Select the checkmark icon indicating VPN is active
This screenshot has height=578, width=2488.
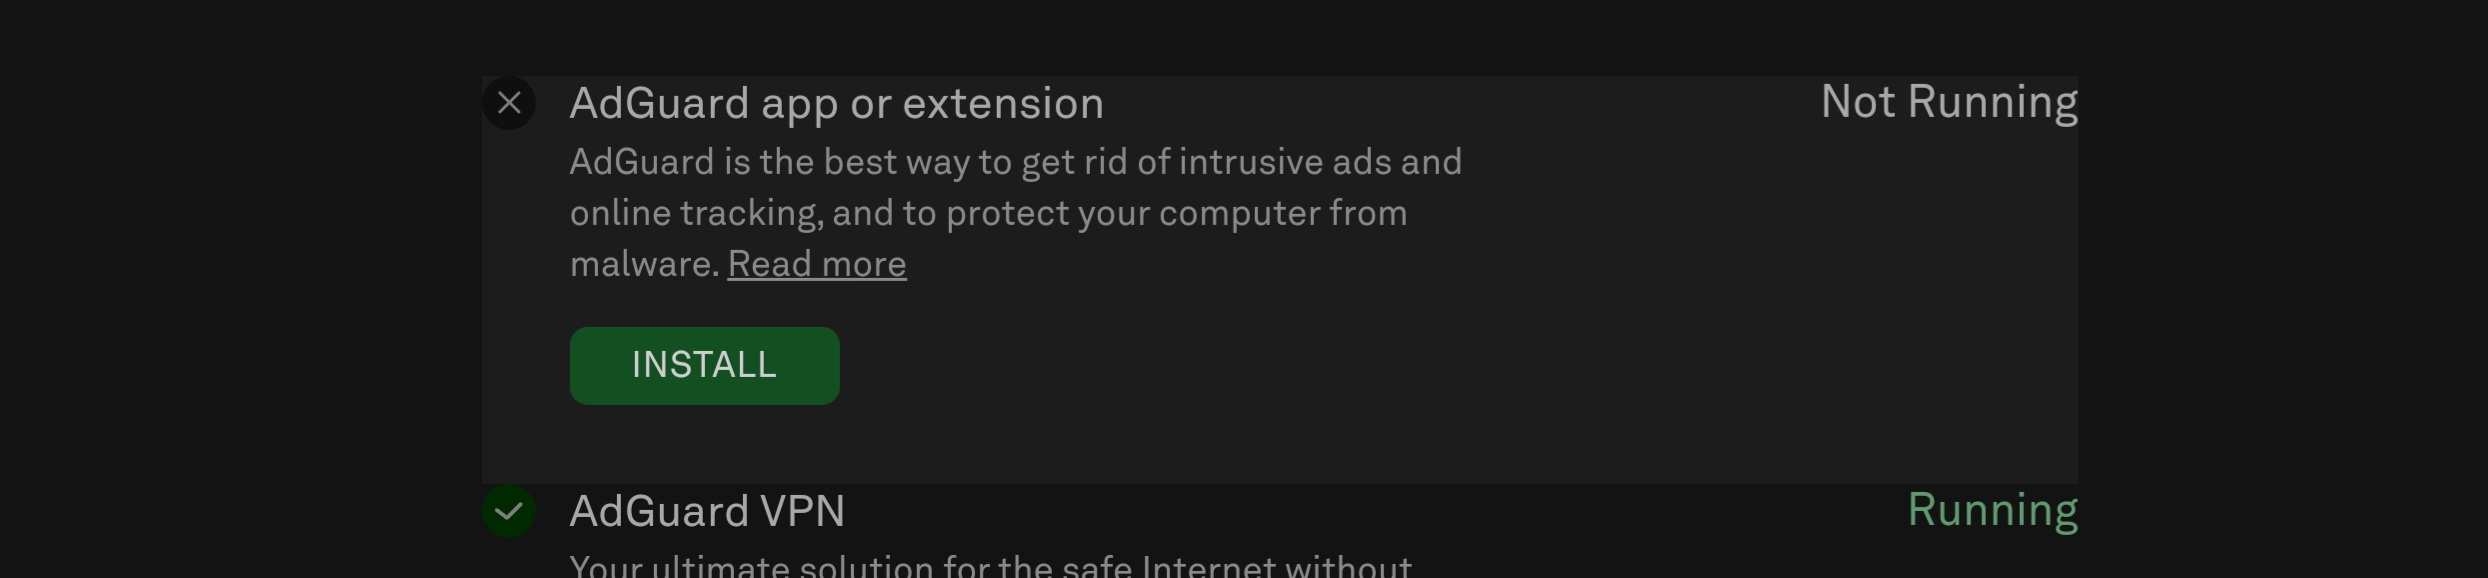(x=510, y=511)
